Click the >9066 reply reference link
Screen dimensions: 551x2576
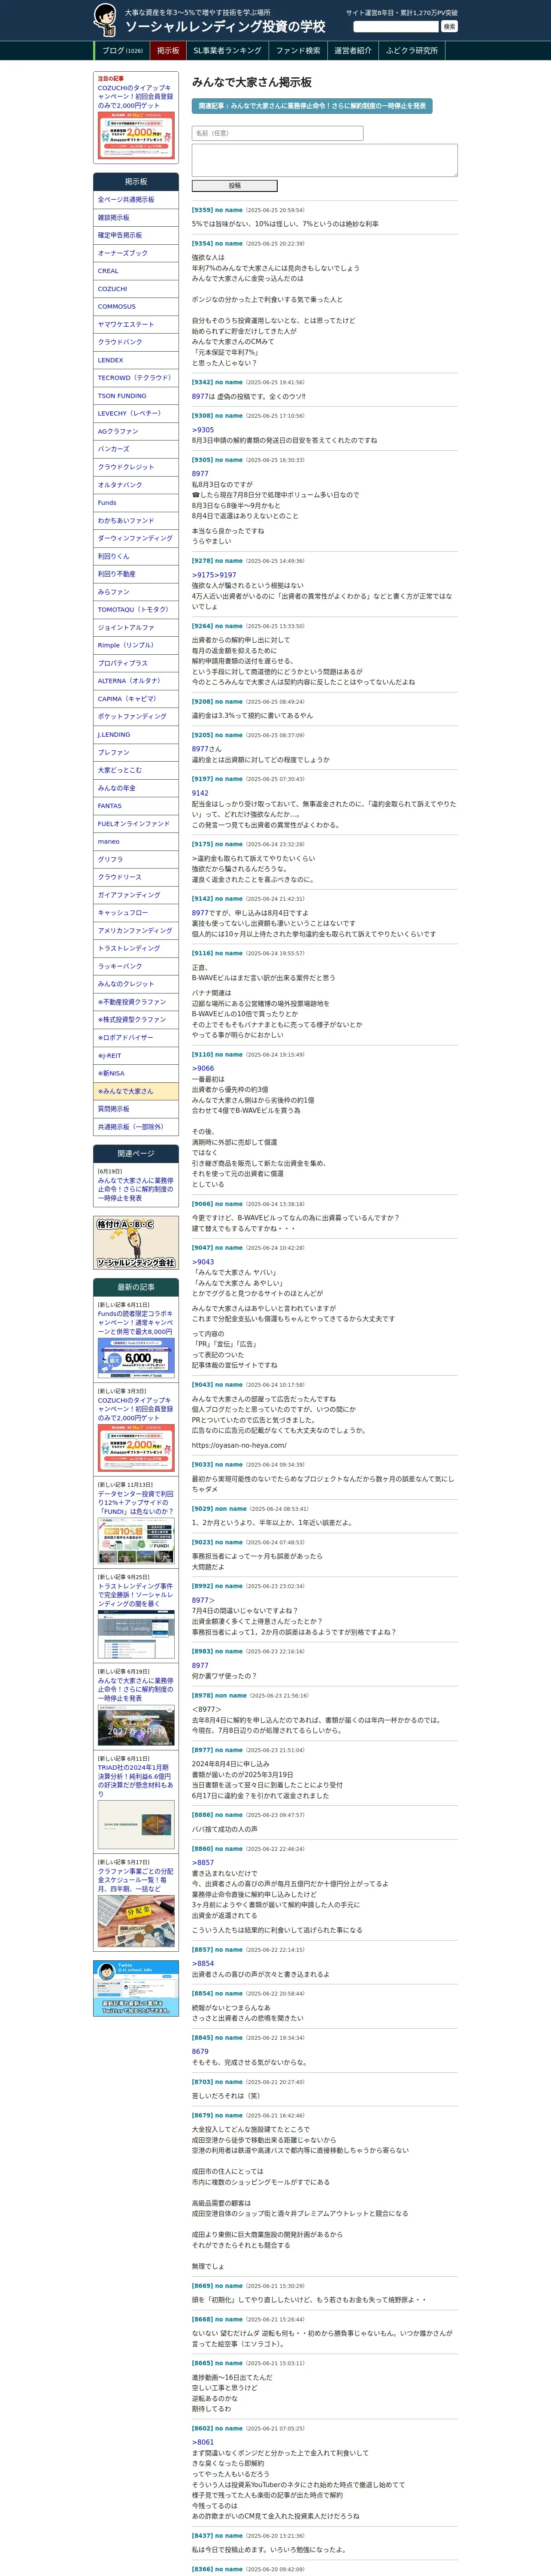[x=203, y=1068]
